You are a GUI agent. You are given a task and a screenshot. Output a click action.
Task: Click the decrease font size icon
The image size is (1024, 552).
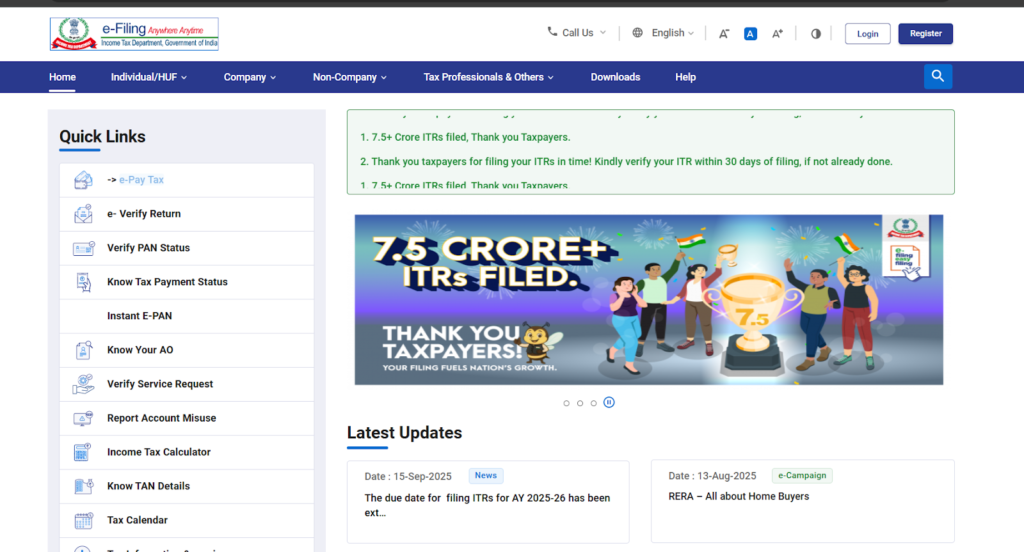(724, 34)
